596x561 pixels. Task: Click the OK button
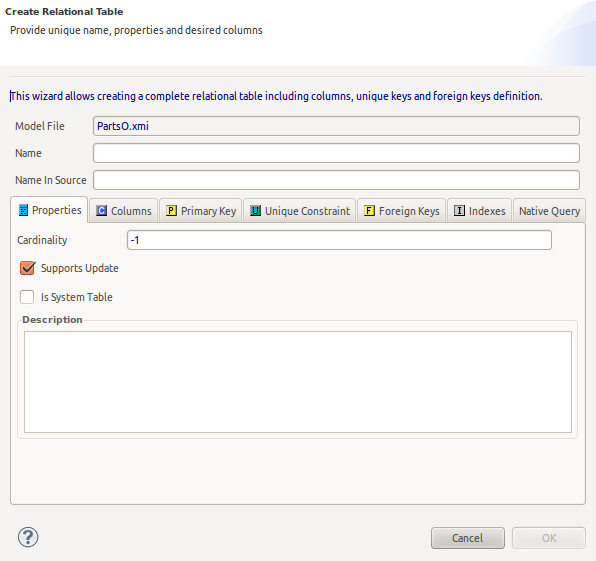pyautogui.click(x=549, y=538)
